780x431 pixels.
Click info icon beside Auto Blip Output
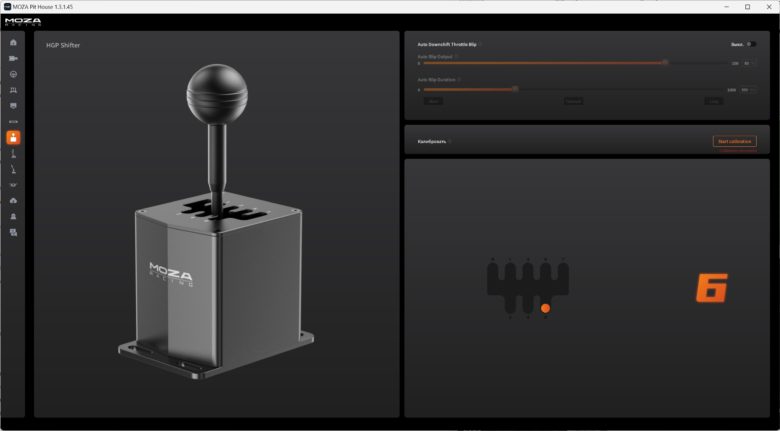[x=457, y=57]
